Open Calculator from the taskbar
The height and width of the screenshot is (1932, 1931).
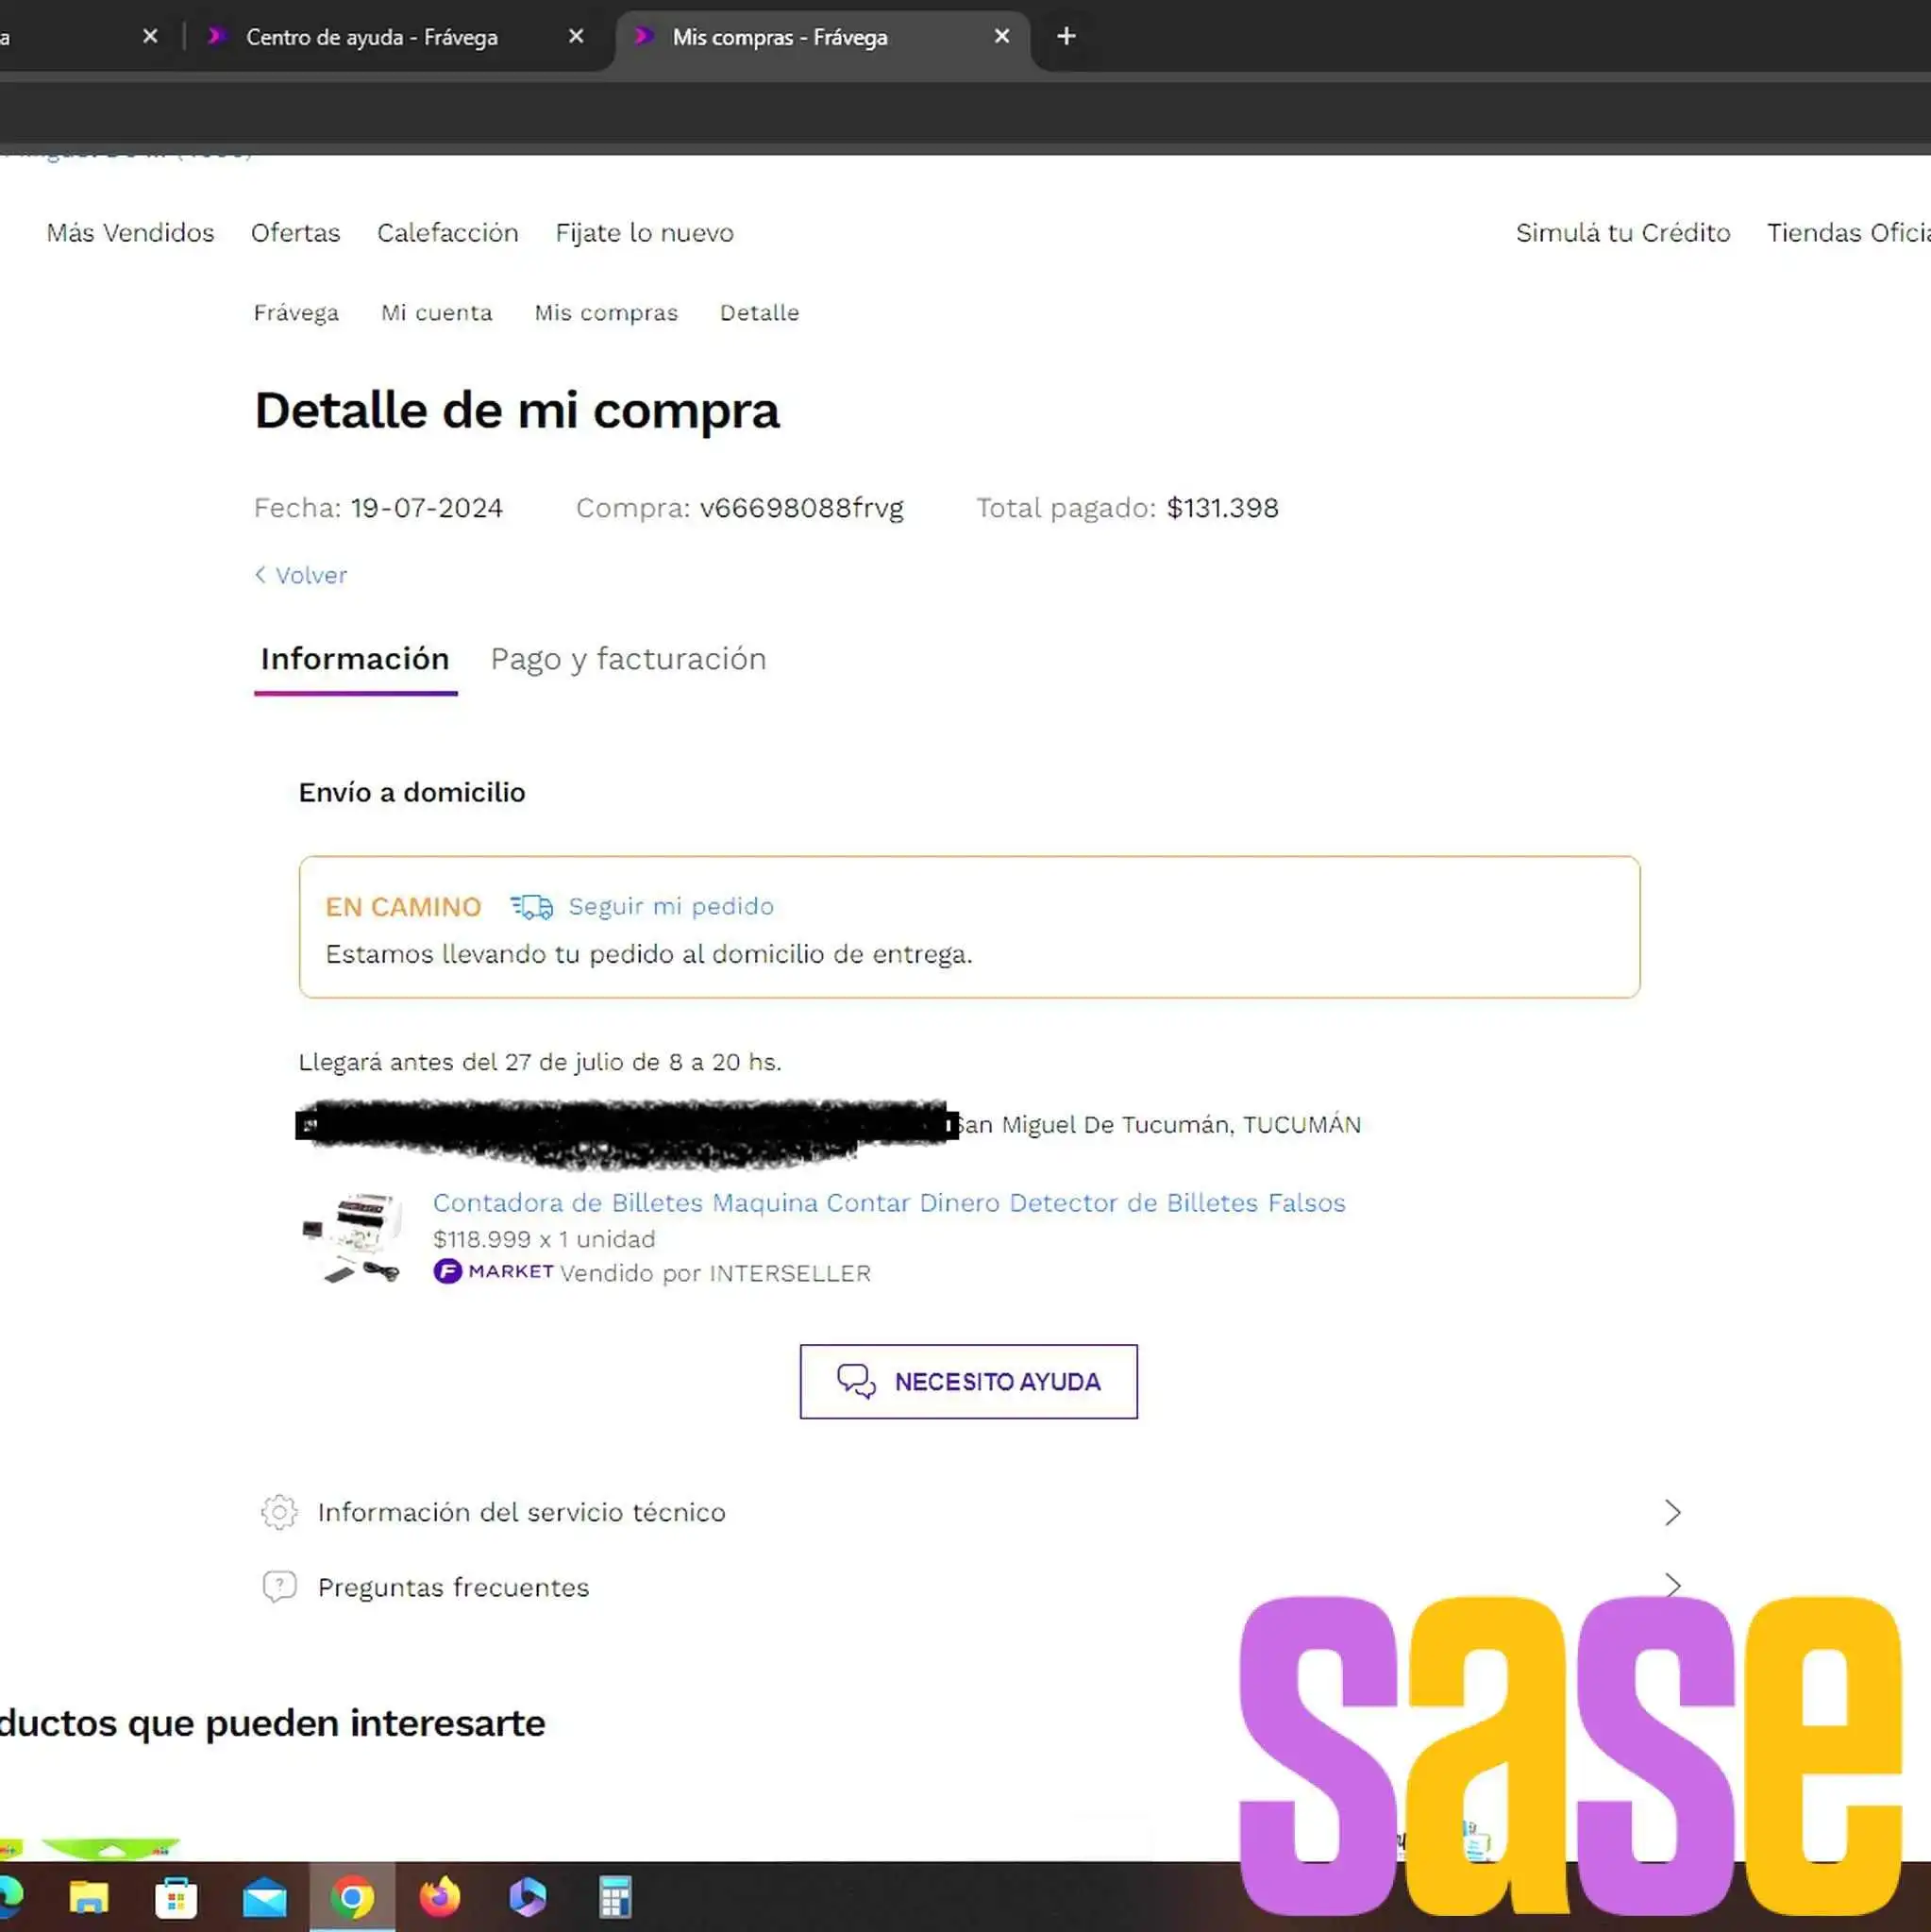615,1898
